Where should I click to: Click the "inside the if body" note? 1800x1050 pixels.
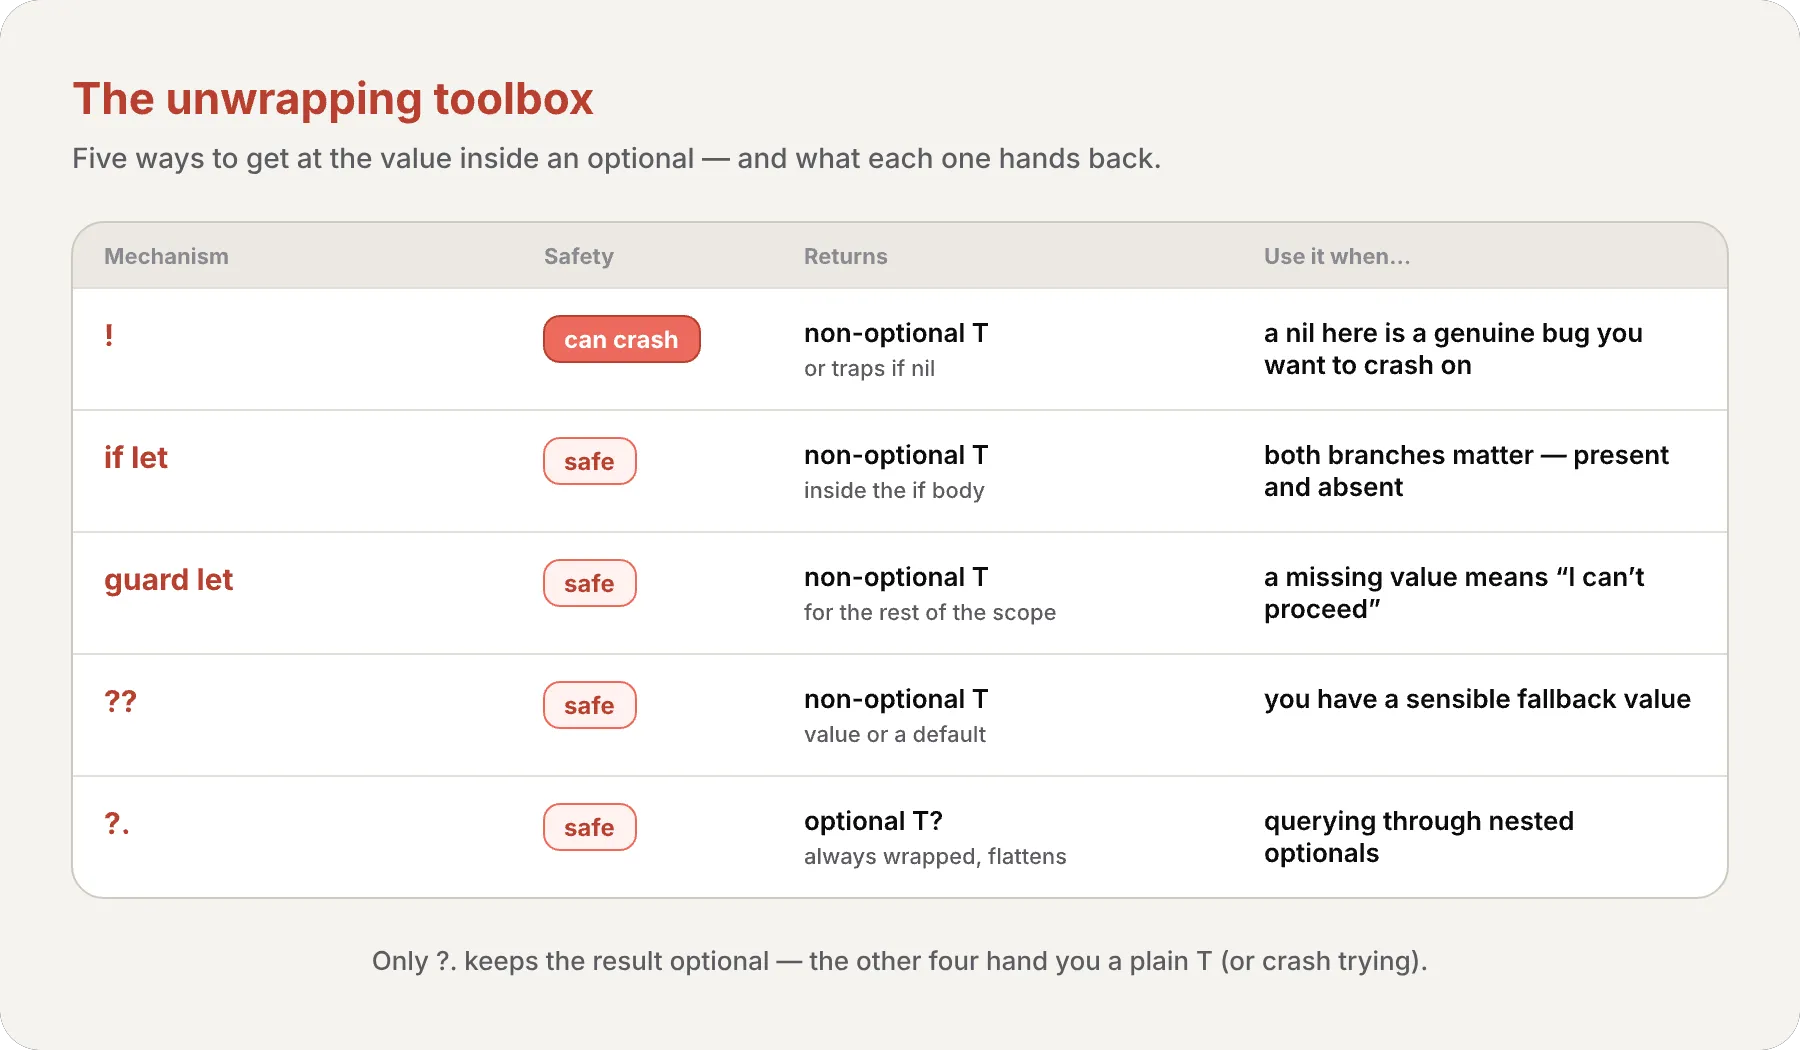pos(894,490)
